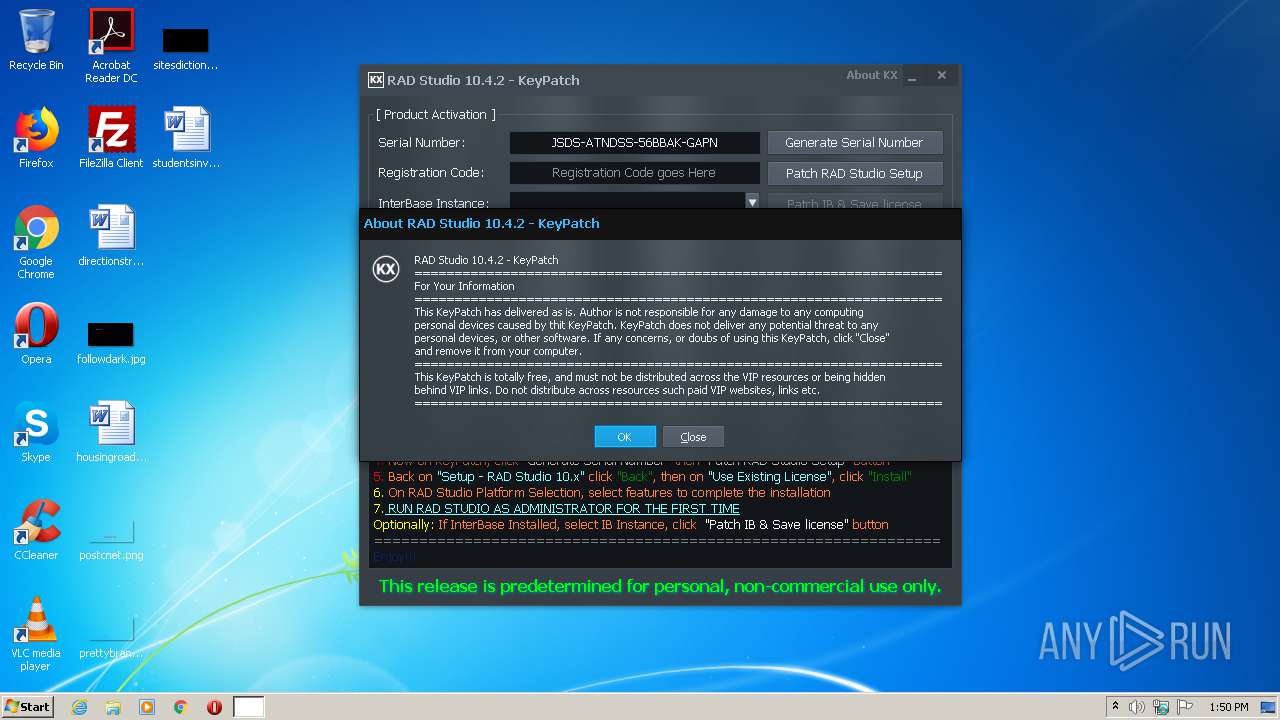Viewport: 1280px width, 720px height.
Task: Click the KX logo in About dialog
Action: [x=386, y=269]
